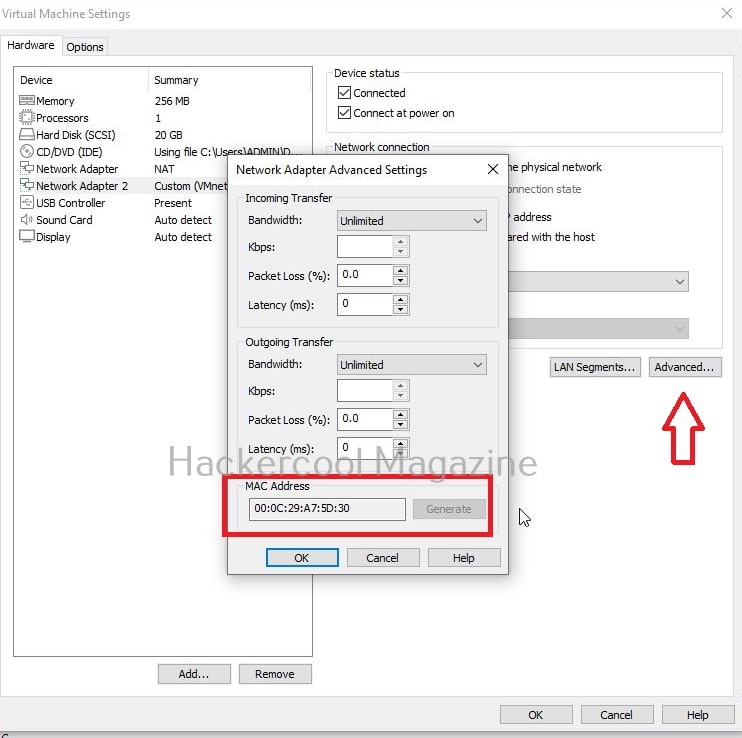Image resolution: width=742 pixels, height=738 pixels.
Task: Increase Incoming Packet Loss with up arrow
Action: coord(400,269)
